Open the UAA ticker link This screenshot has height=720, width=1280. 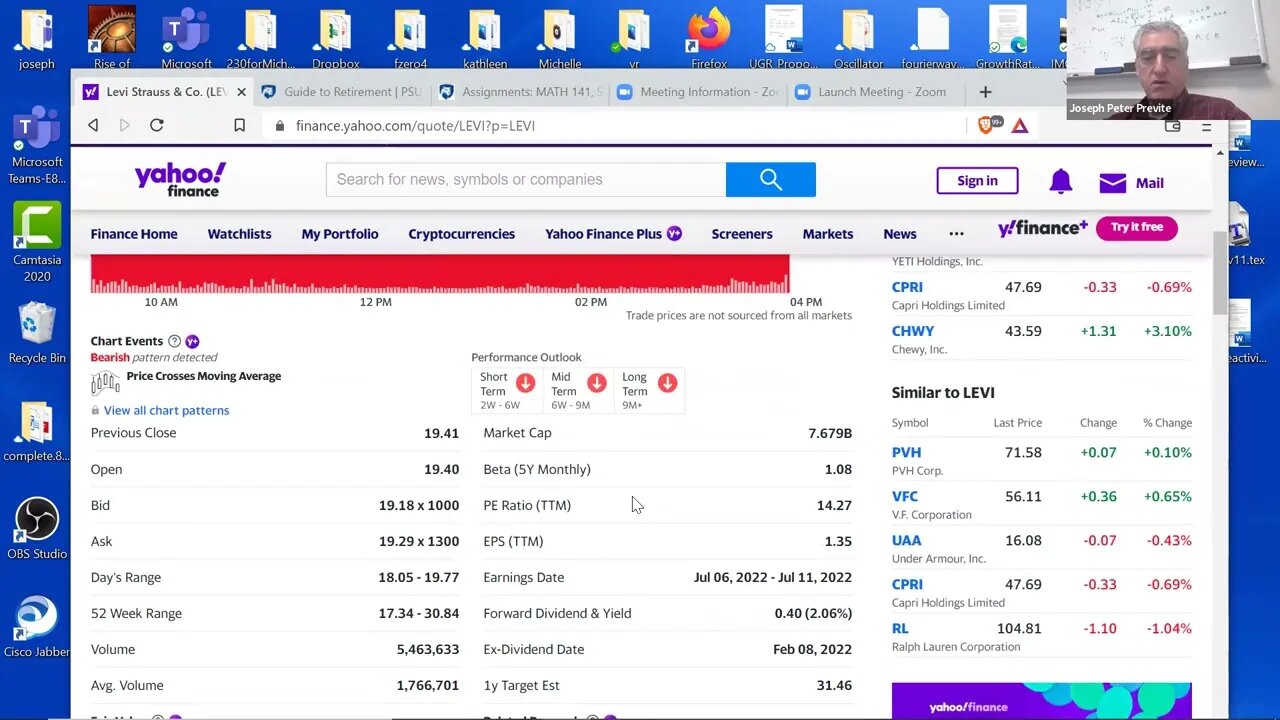coord(906,540)
